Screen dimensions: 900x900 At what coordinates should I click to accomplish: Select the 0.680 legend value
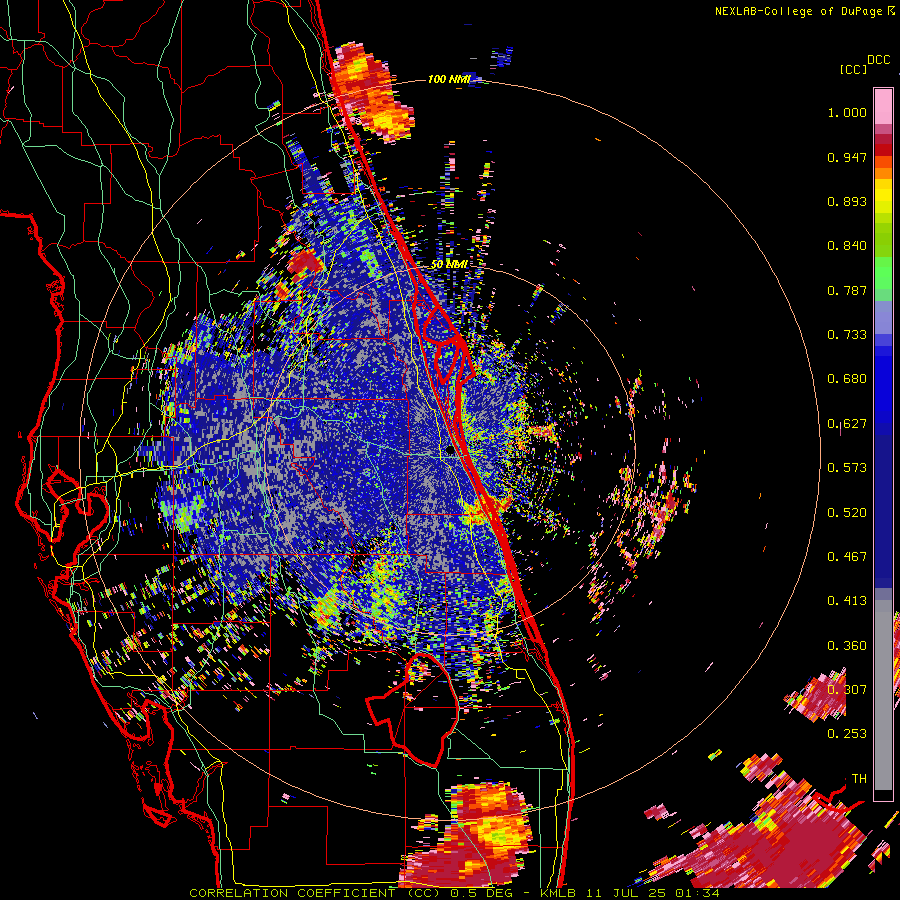(x=847, y=379)
